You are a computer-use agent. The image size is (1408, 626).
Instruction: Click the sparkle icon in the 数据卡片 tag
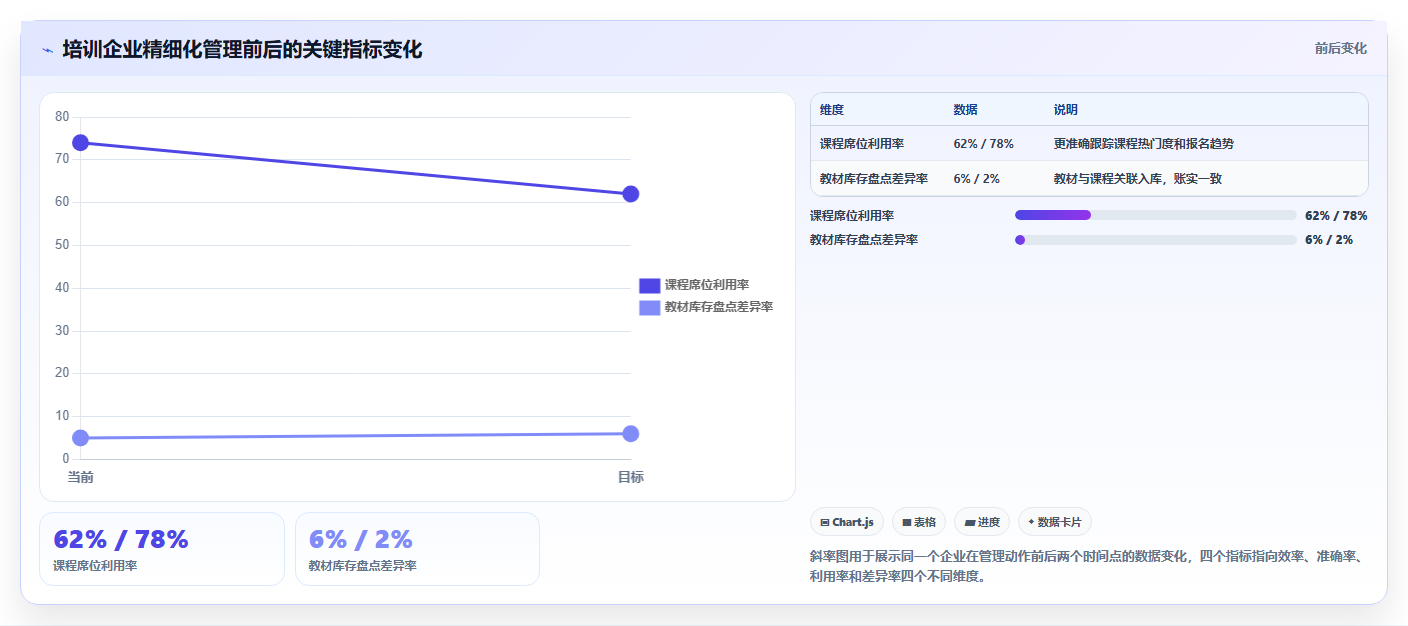[x=1031, y=521]
